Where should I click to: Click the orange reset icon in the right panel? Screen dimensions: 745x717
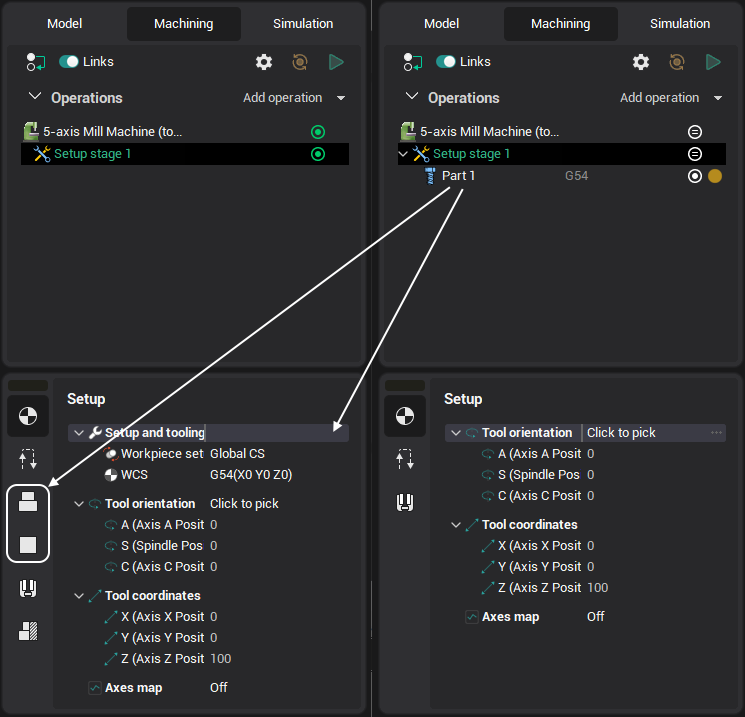(x=677, y=62)
